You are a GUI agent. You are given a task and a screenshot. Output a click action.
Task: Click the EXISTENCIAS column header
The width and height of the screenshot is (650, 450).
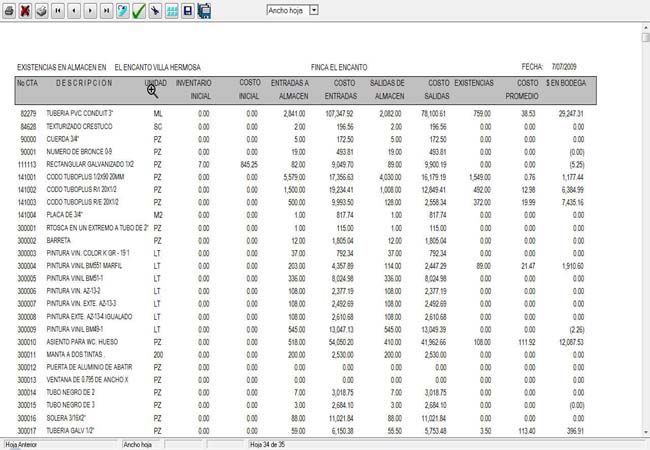point(474,83)
